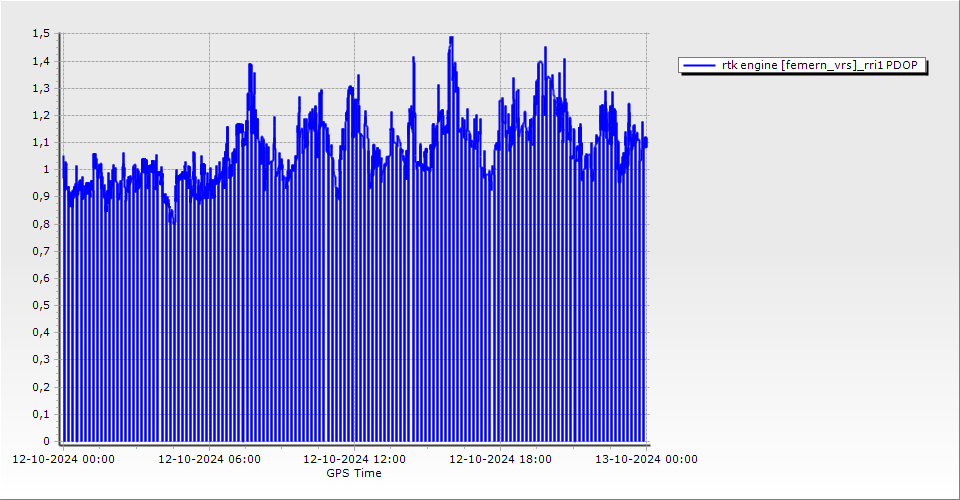The height and width of the screenshot is (500, 960).
Task: Click the 12-10-2024 06:00 time axis label
Action: click(210, 459)
